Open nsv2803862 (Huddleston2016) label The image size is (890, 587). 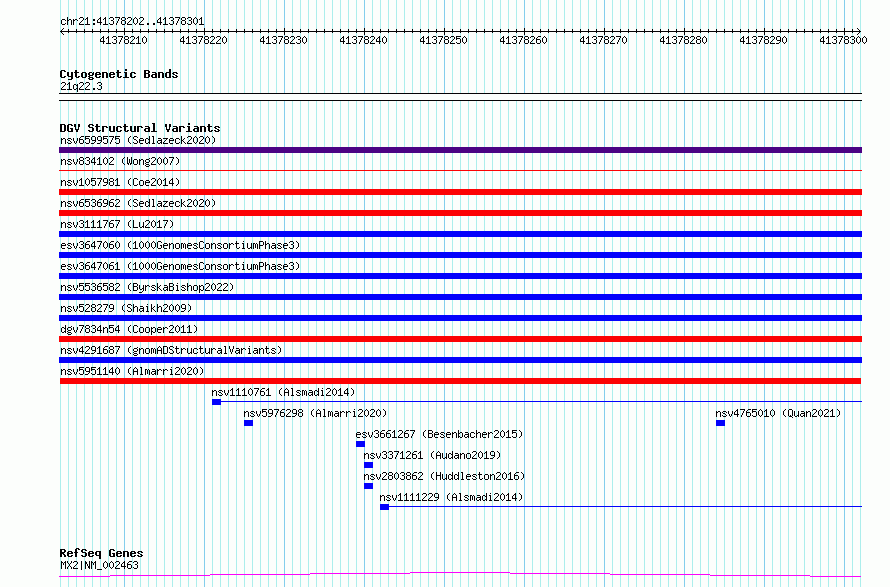coord(444,476)
